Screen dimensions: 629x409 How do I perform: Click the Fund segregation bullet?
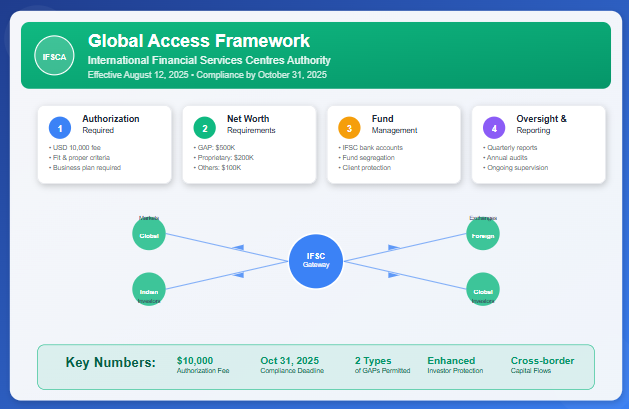366,158
